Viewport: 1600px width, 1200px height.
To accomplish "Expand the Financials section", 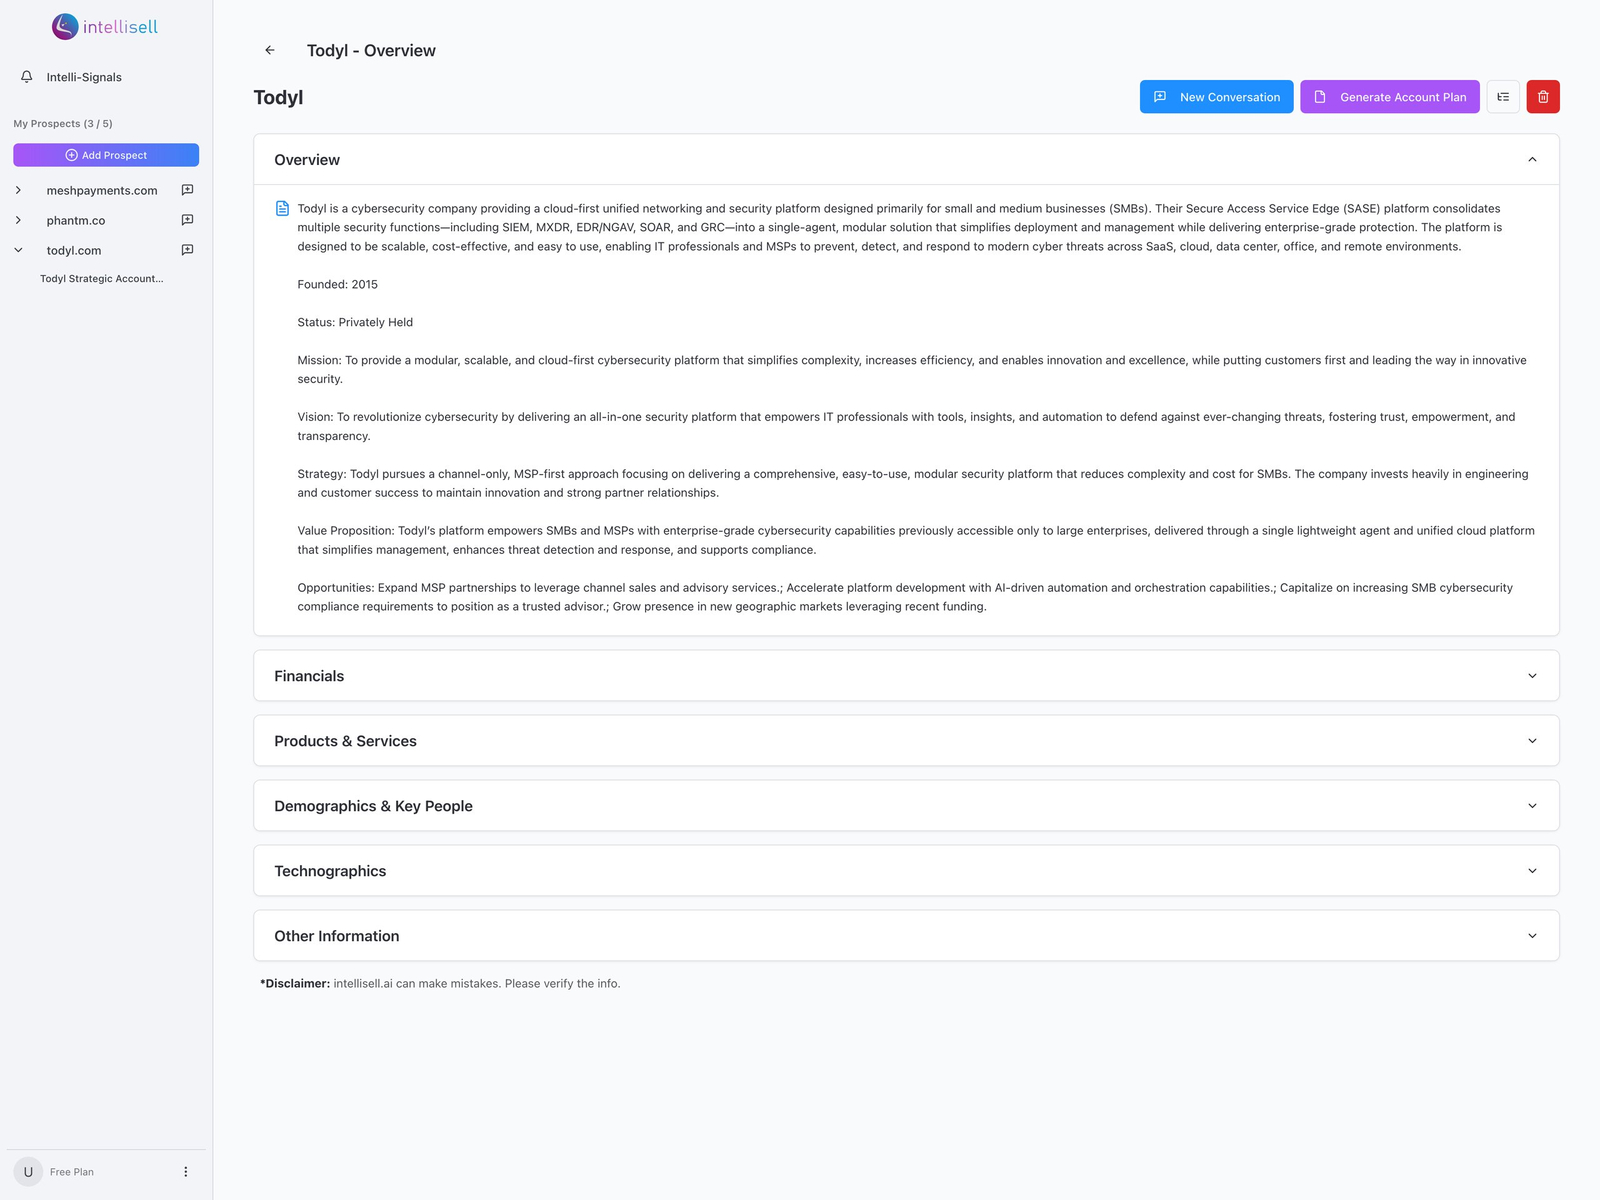I will coord(906,676).
